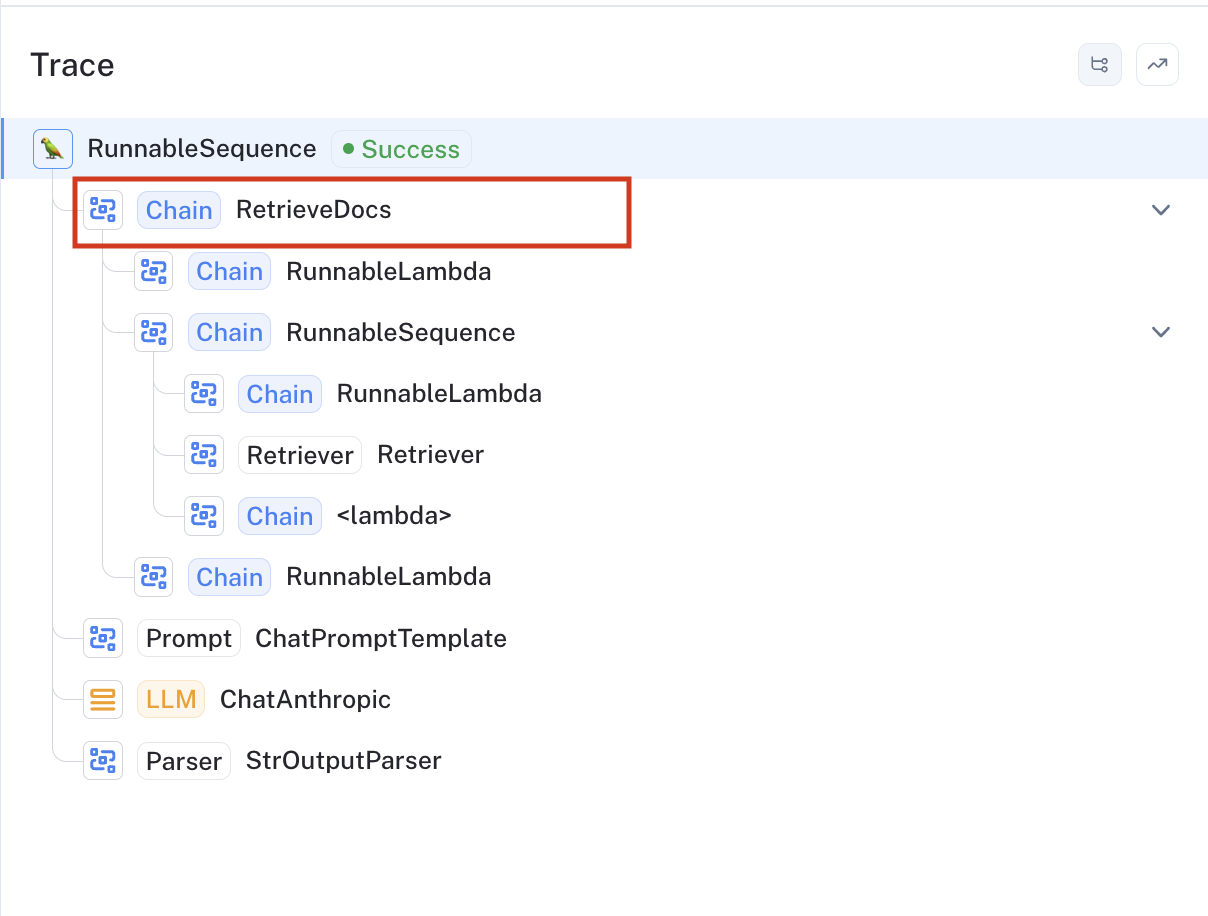Click the run icon left of the nested RunnableSequence
Screen dimensions: 1208x916
coord(153,332)
